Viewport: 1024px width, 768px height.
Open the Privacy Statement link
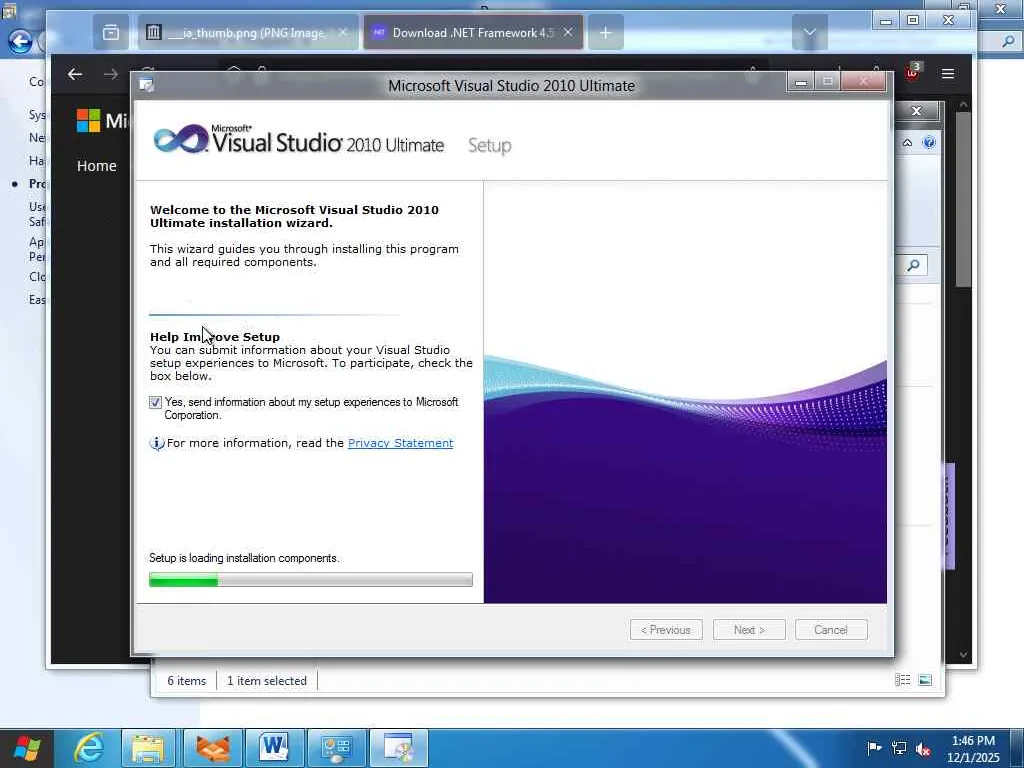(x=400, y=443)
